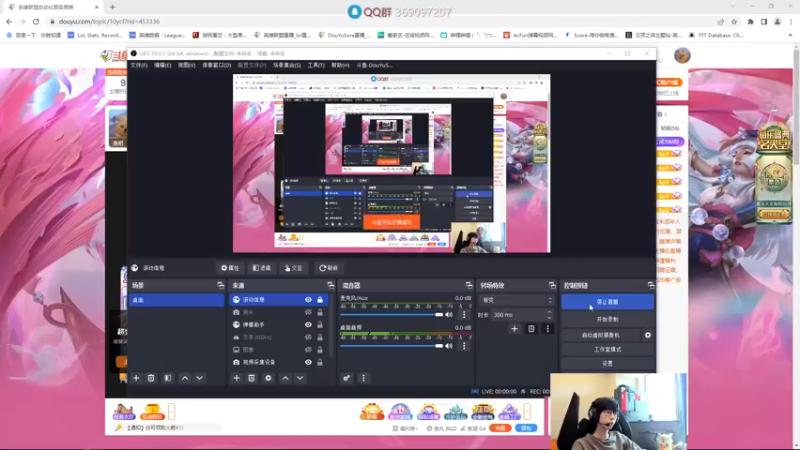Open a new Chrome tab
This screenshot has width=800, height=450.
pos(112,7)
